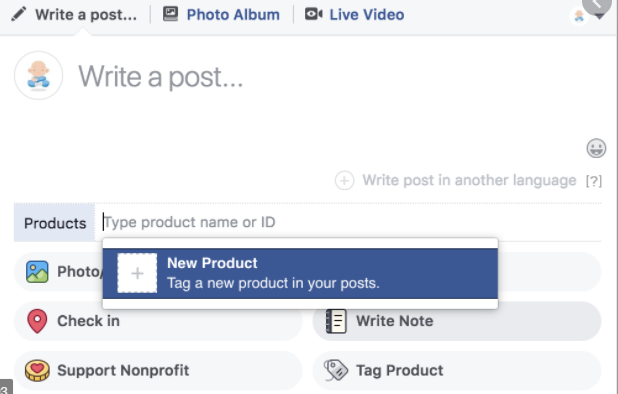This screenshot has width=618, height=394.
Task: Select the New Product suggestion
Action: click(300, 273)
